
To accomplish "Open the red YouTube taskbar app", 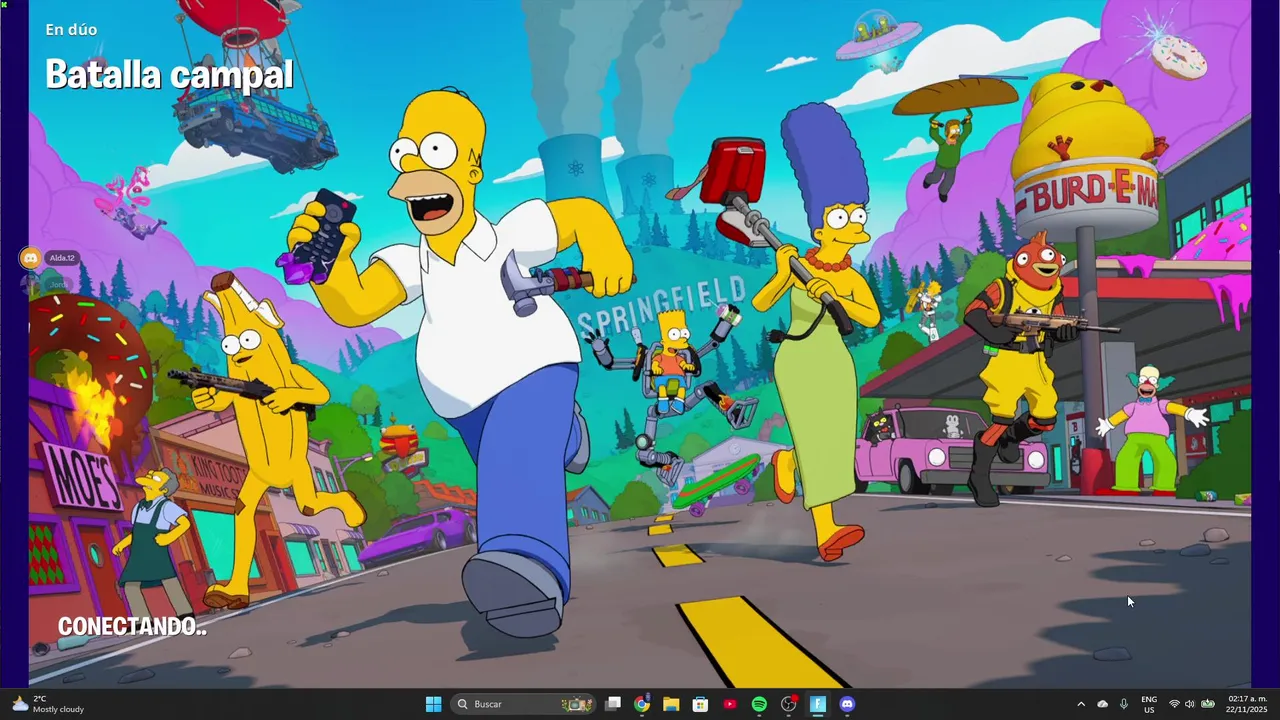I will point(729,704).
